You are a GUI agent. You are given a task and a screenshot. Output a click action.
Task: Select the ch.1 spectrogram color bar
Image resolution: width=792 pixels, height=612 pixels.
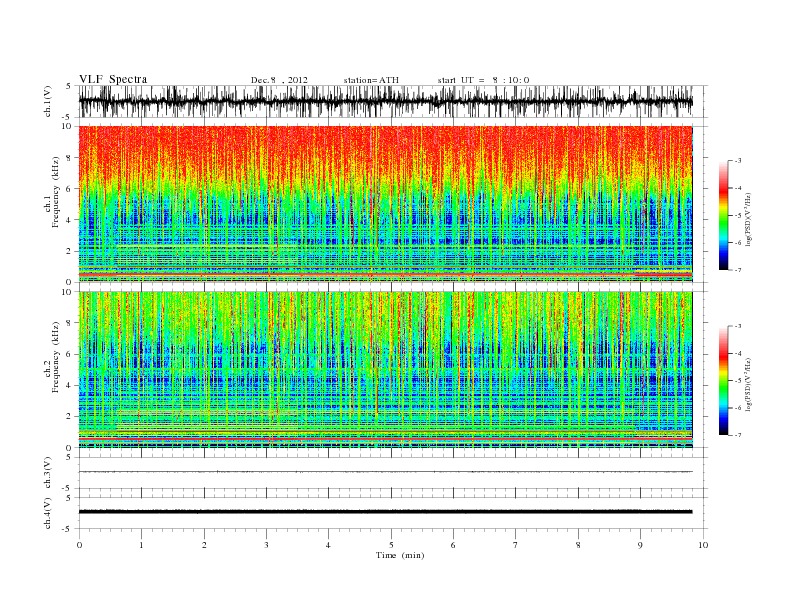tap(723, 215)
